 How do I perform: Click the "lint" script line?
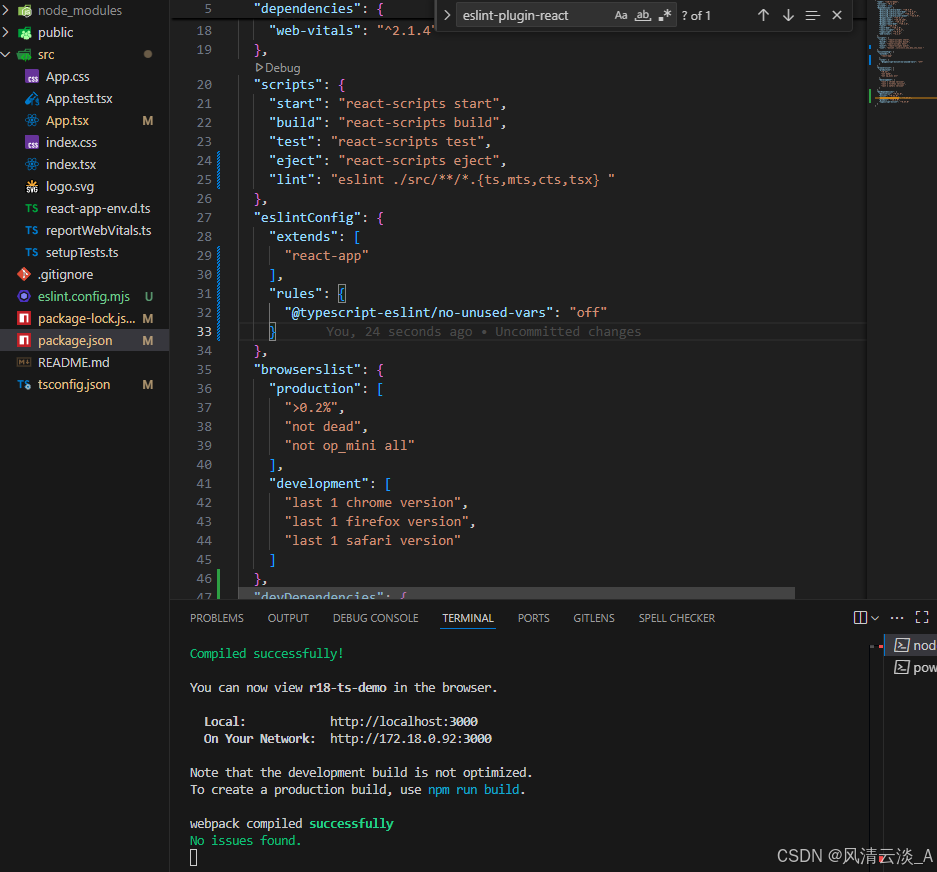pos(442,179)
